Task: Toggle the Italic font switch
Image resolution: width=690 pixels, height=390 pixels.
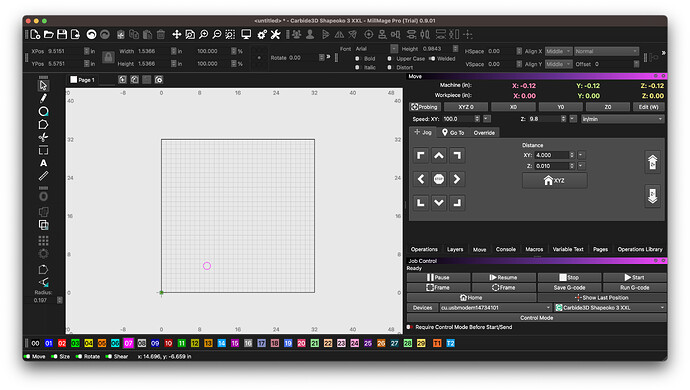Action: pyautogui.click(x=357, y=67)
